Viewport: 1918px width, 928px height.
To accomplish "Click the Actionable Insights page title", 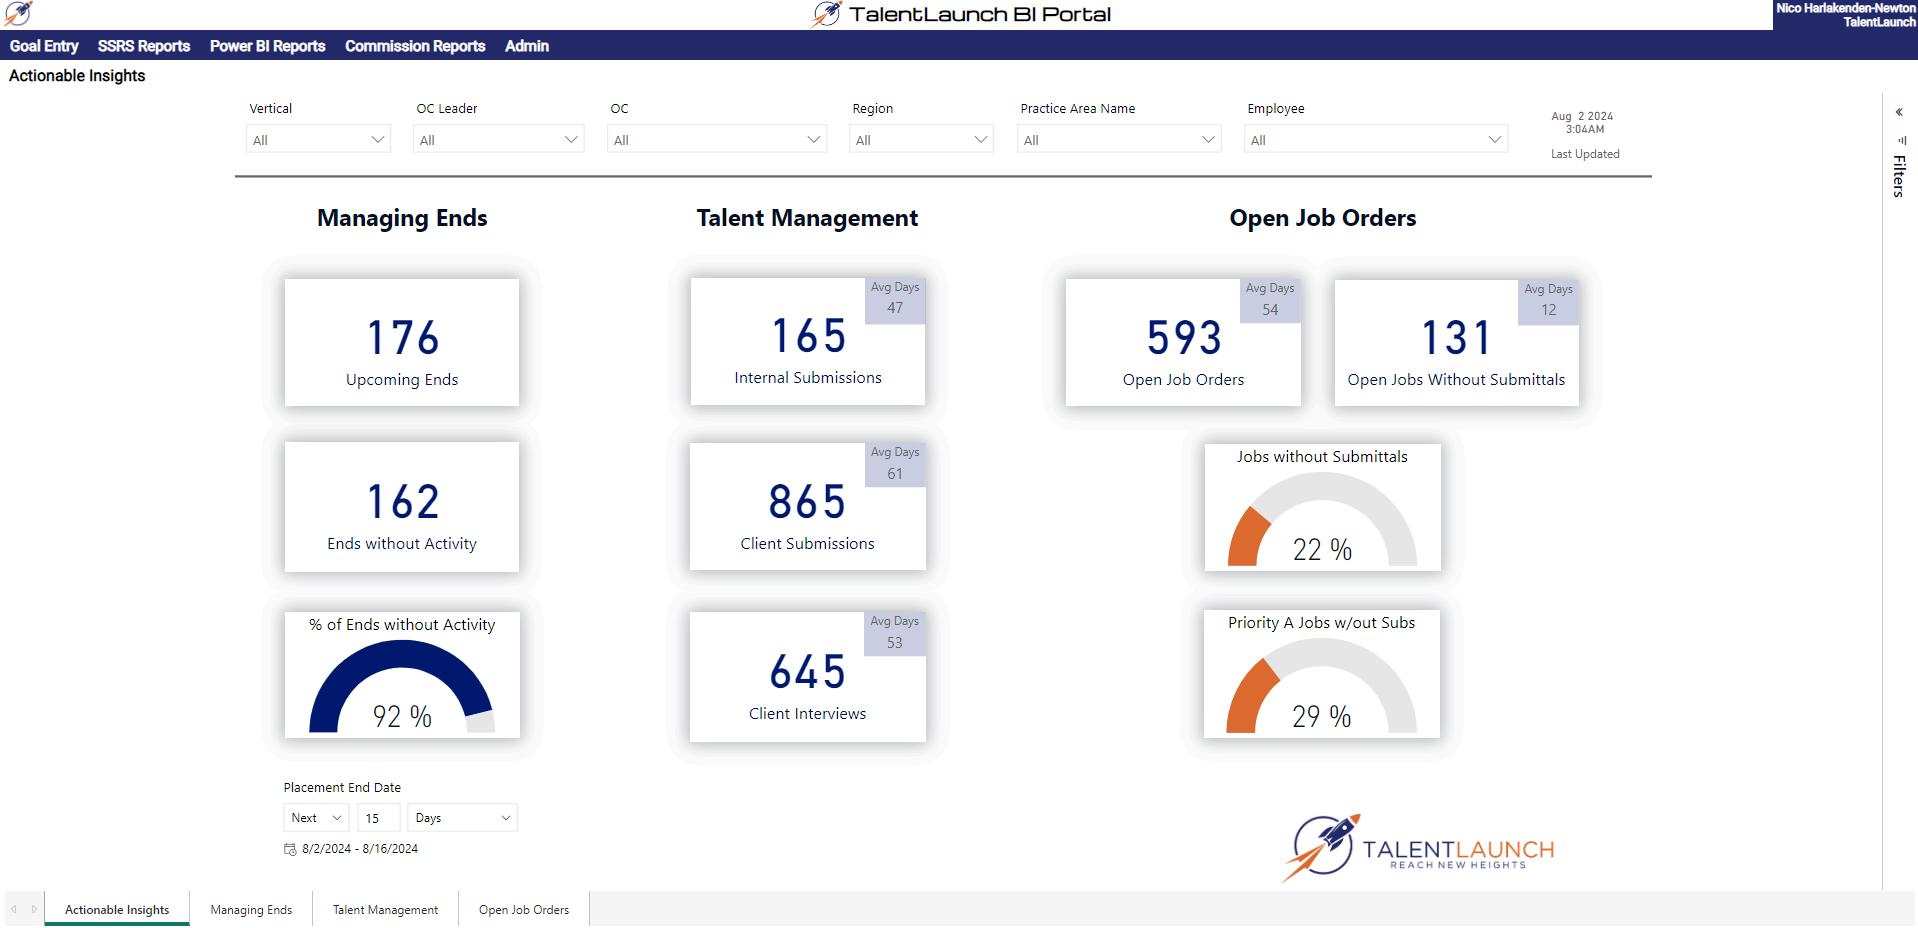I will [77, 76].
